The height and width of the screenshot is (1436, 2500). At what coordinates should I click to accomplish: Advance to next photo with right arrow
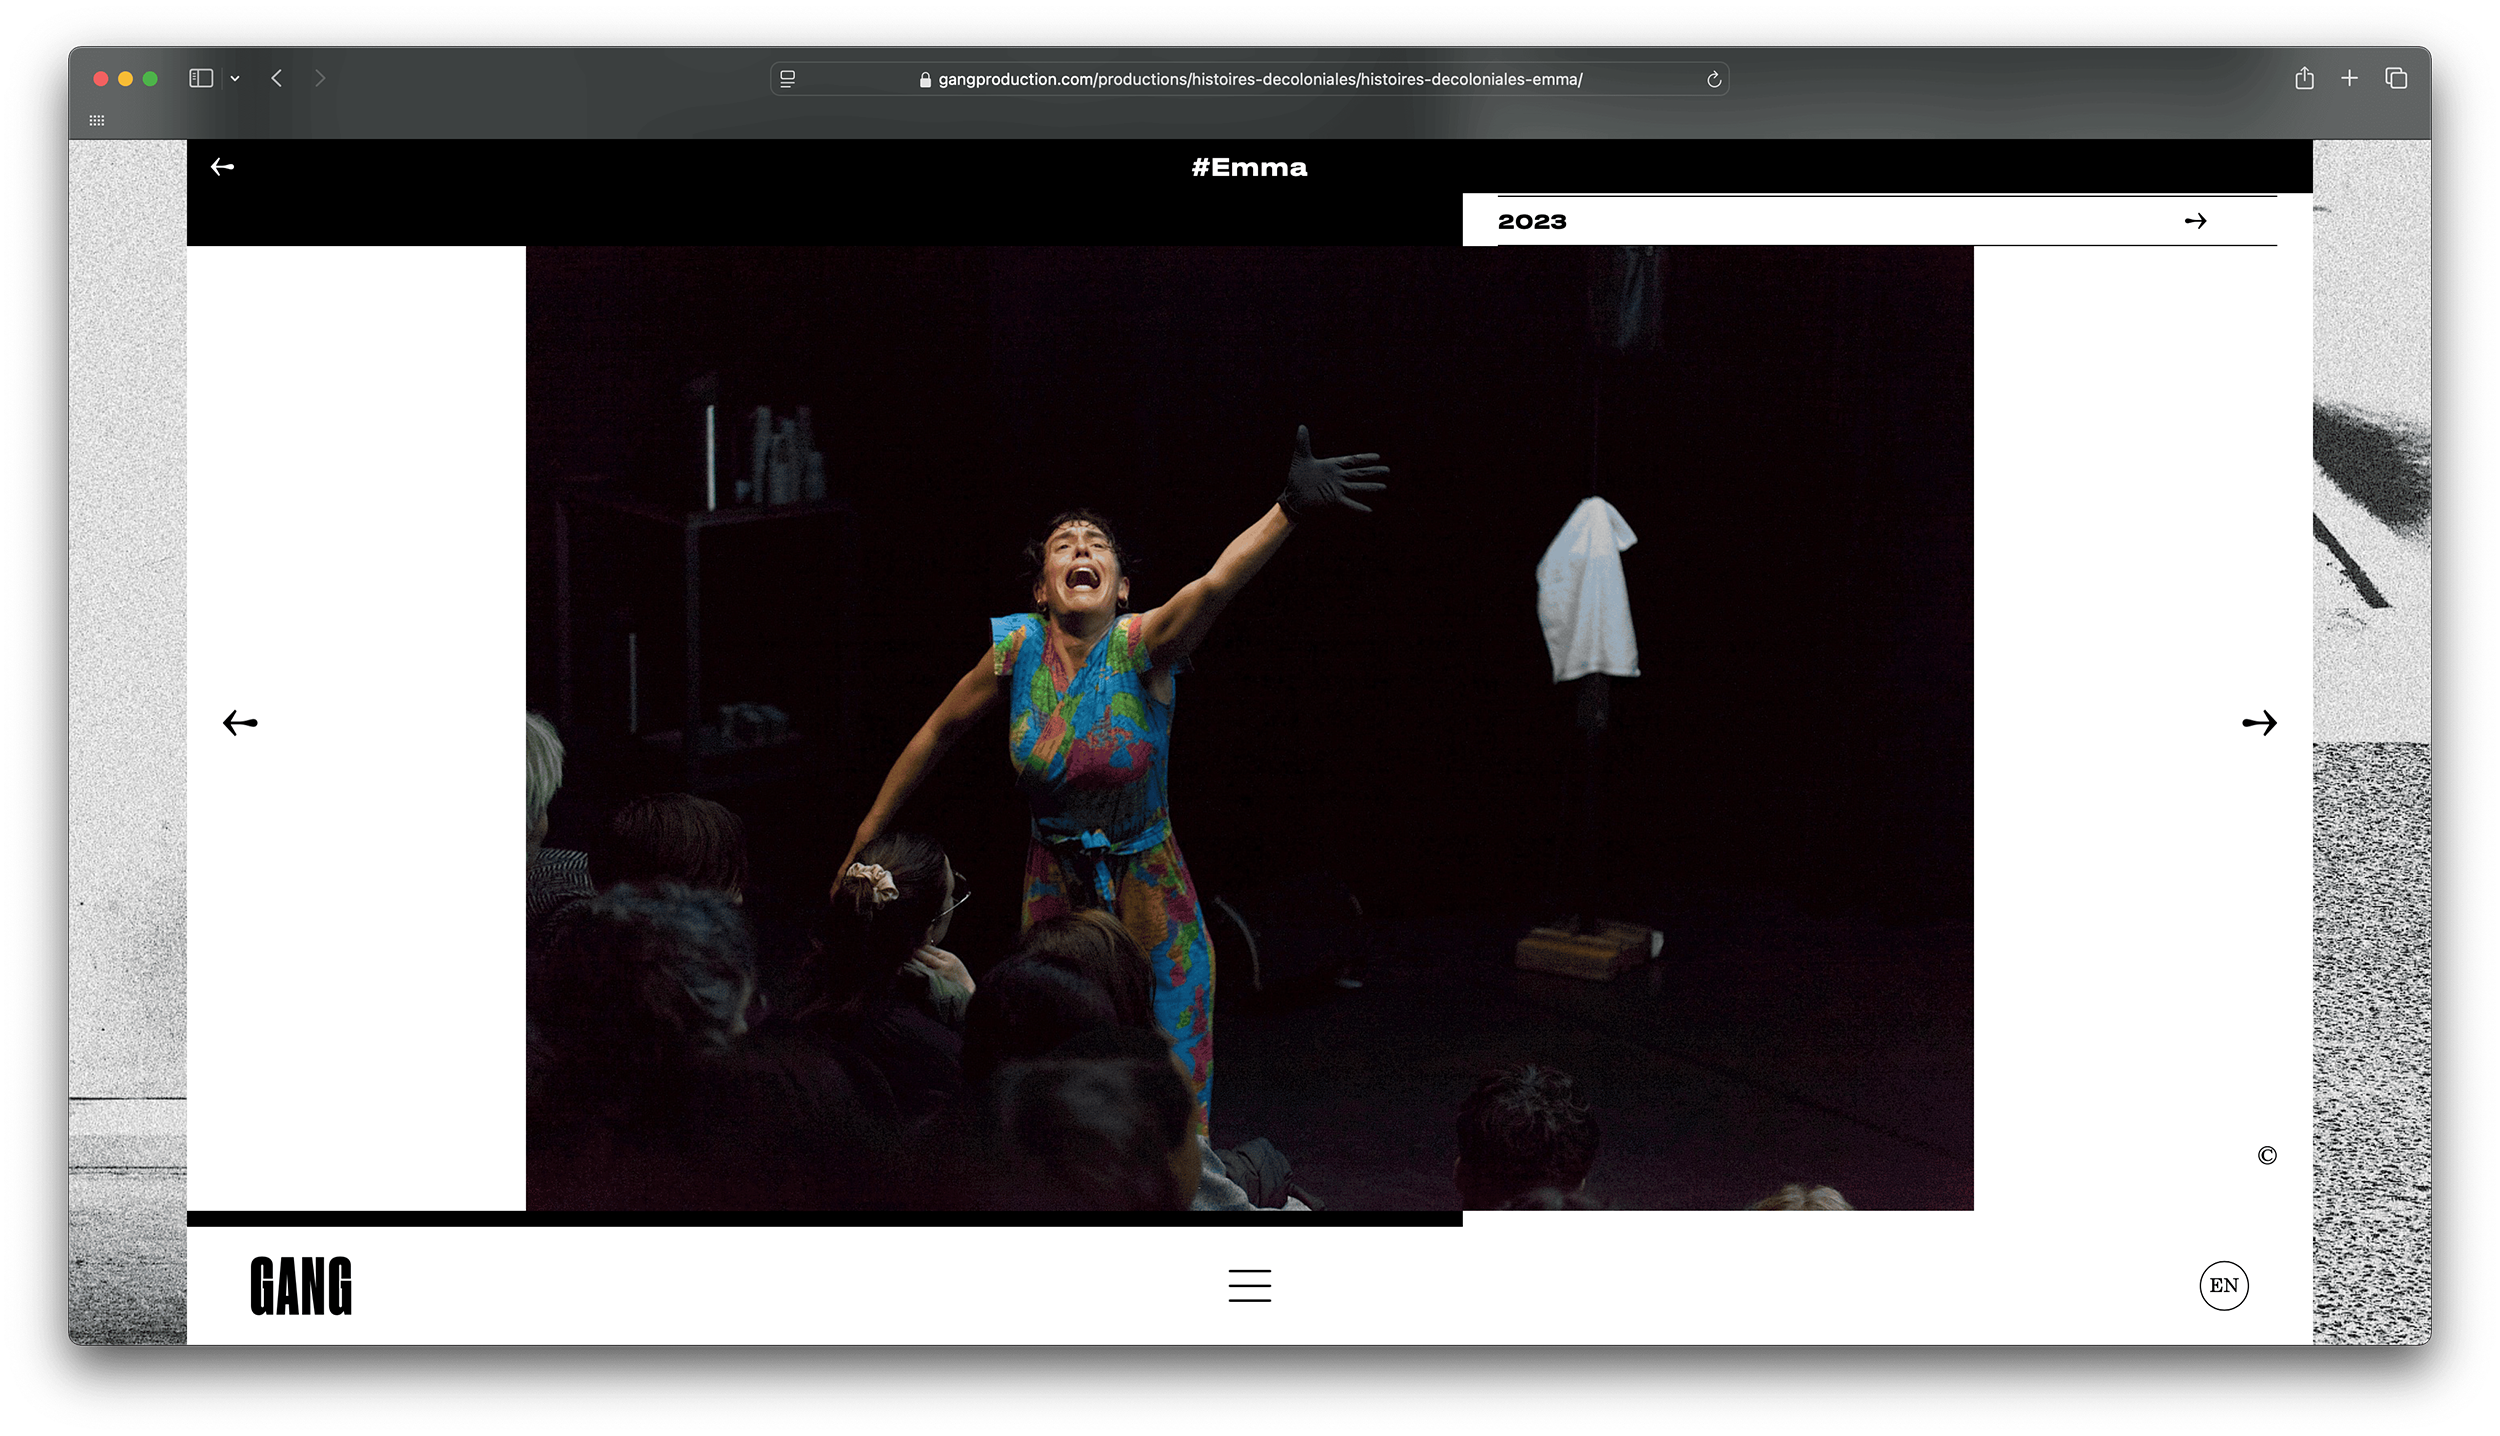pyautogui.click(x=2259, y=722)
